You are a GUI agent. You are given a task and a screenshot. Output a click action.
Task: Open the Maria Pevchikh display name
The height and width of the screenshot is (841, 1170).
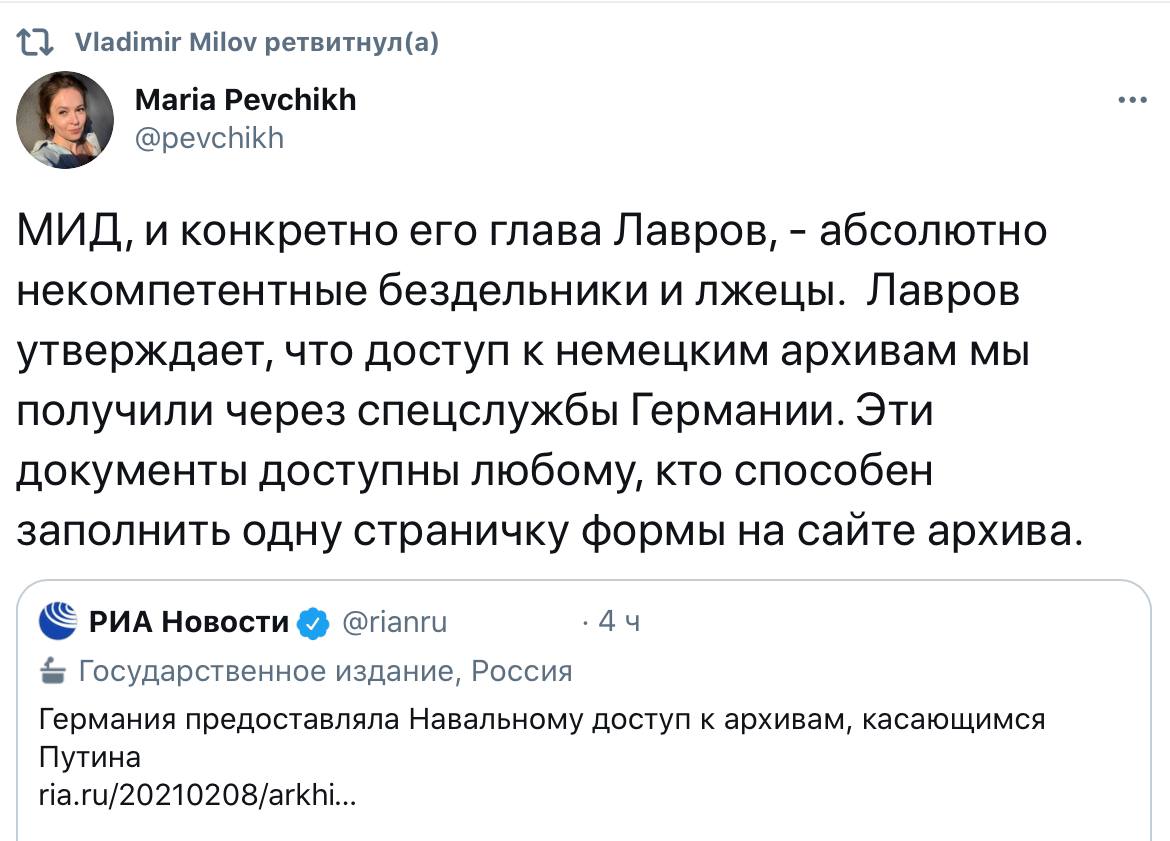(245, 100)
